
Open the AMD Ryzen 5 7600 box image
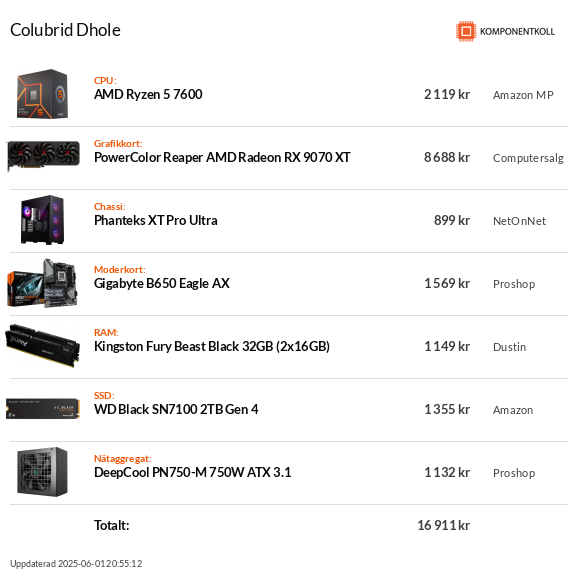coord(42,94)
